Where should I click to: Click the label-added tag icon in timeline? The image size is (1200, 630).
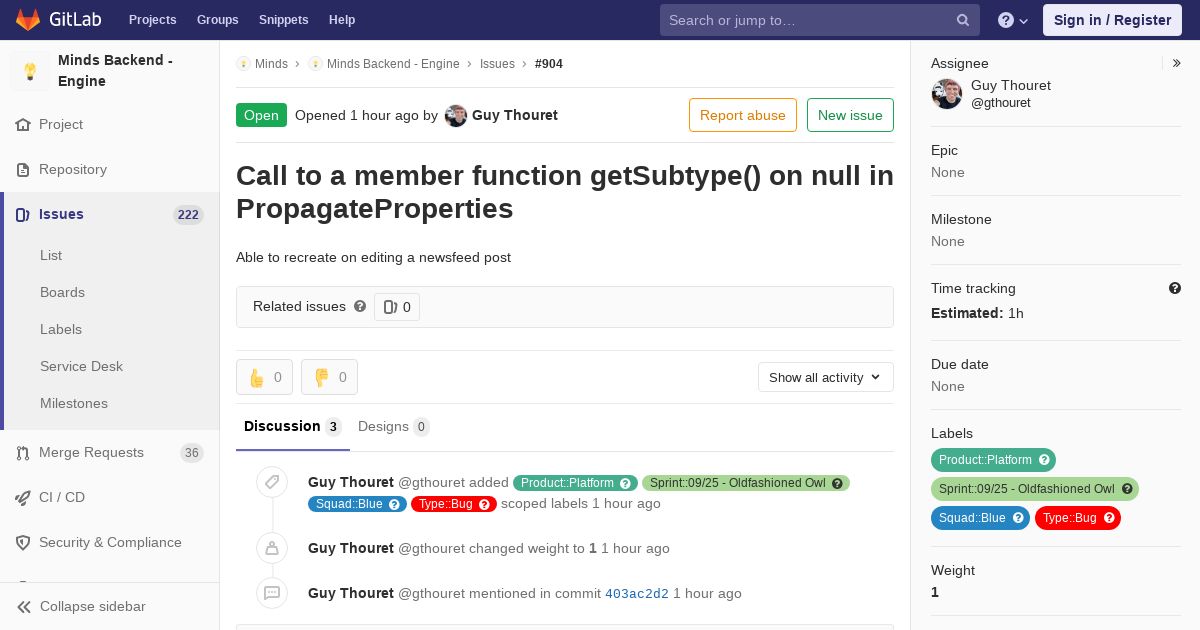(x=272, y=483)
